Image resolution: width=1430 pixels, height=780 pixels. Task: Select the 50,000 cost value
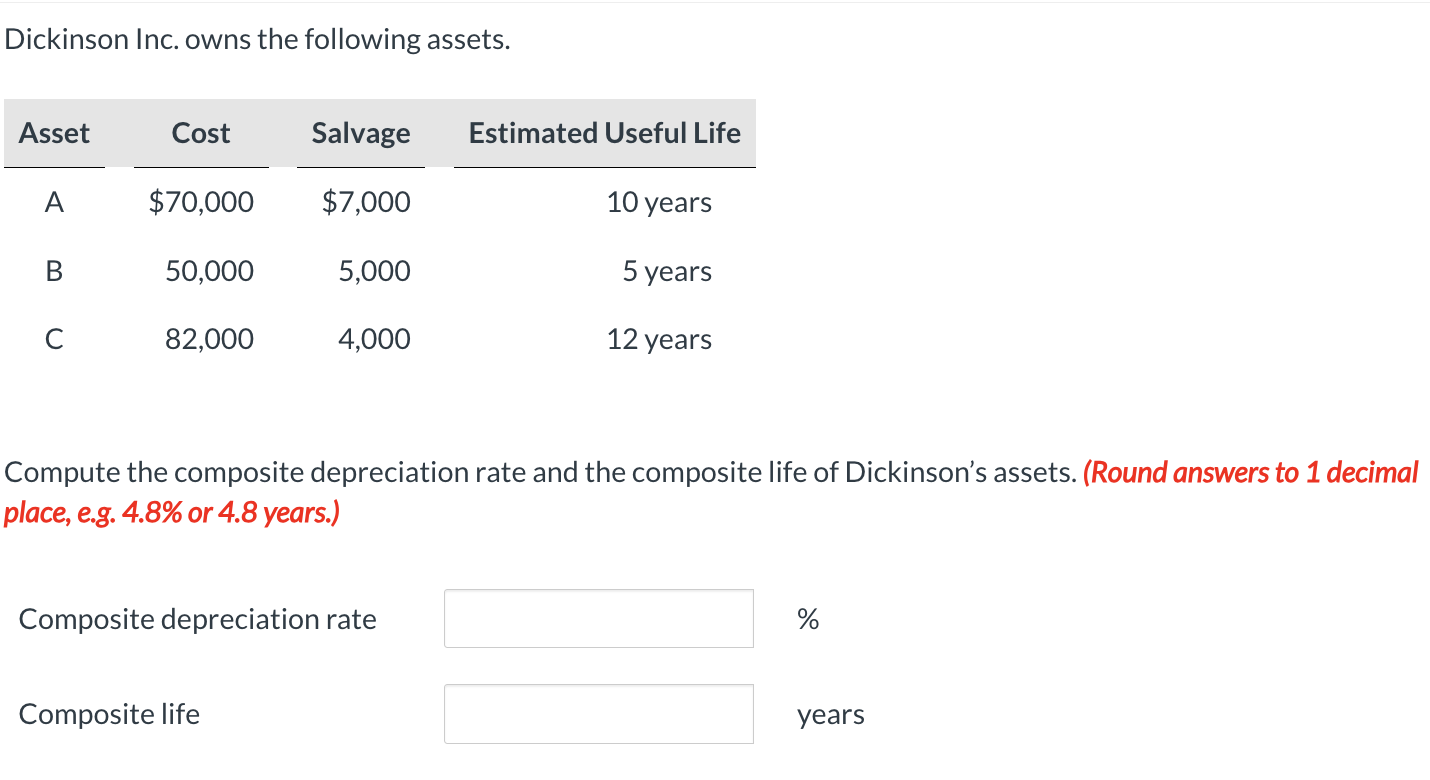pyautogui.click(x=209, y=270)
